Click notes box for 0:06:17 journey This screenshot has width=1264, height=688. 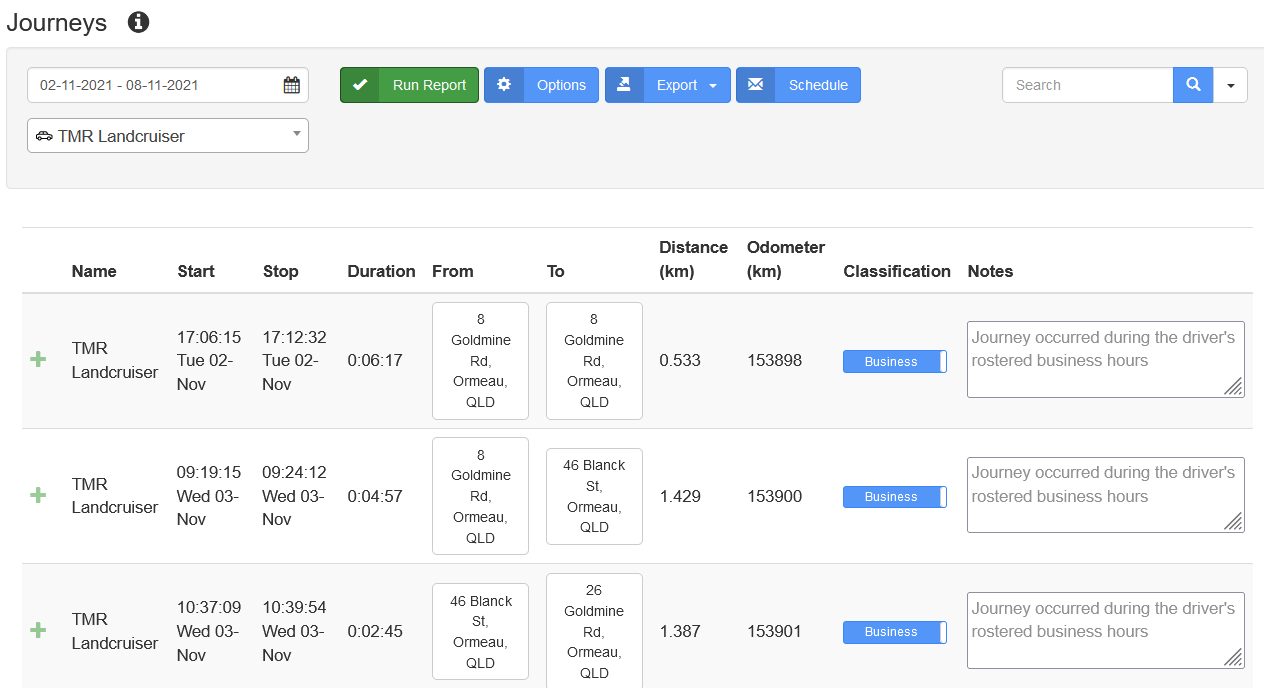point(1105,359)
